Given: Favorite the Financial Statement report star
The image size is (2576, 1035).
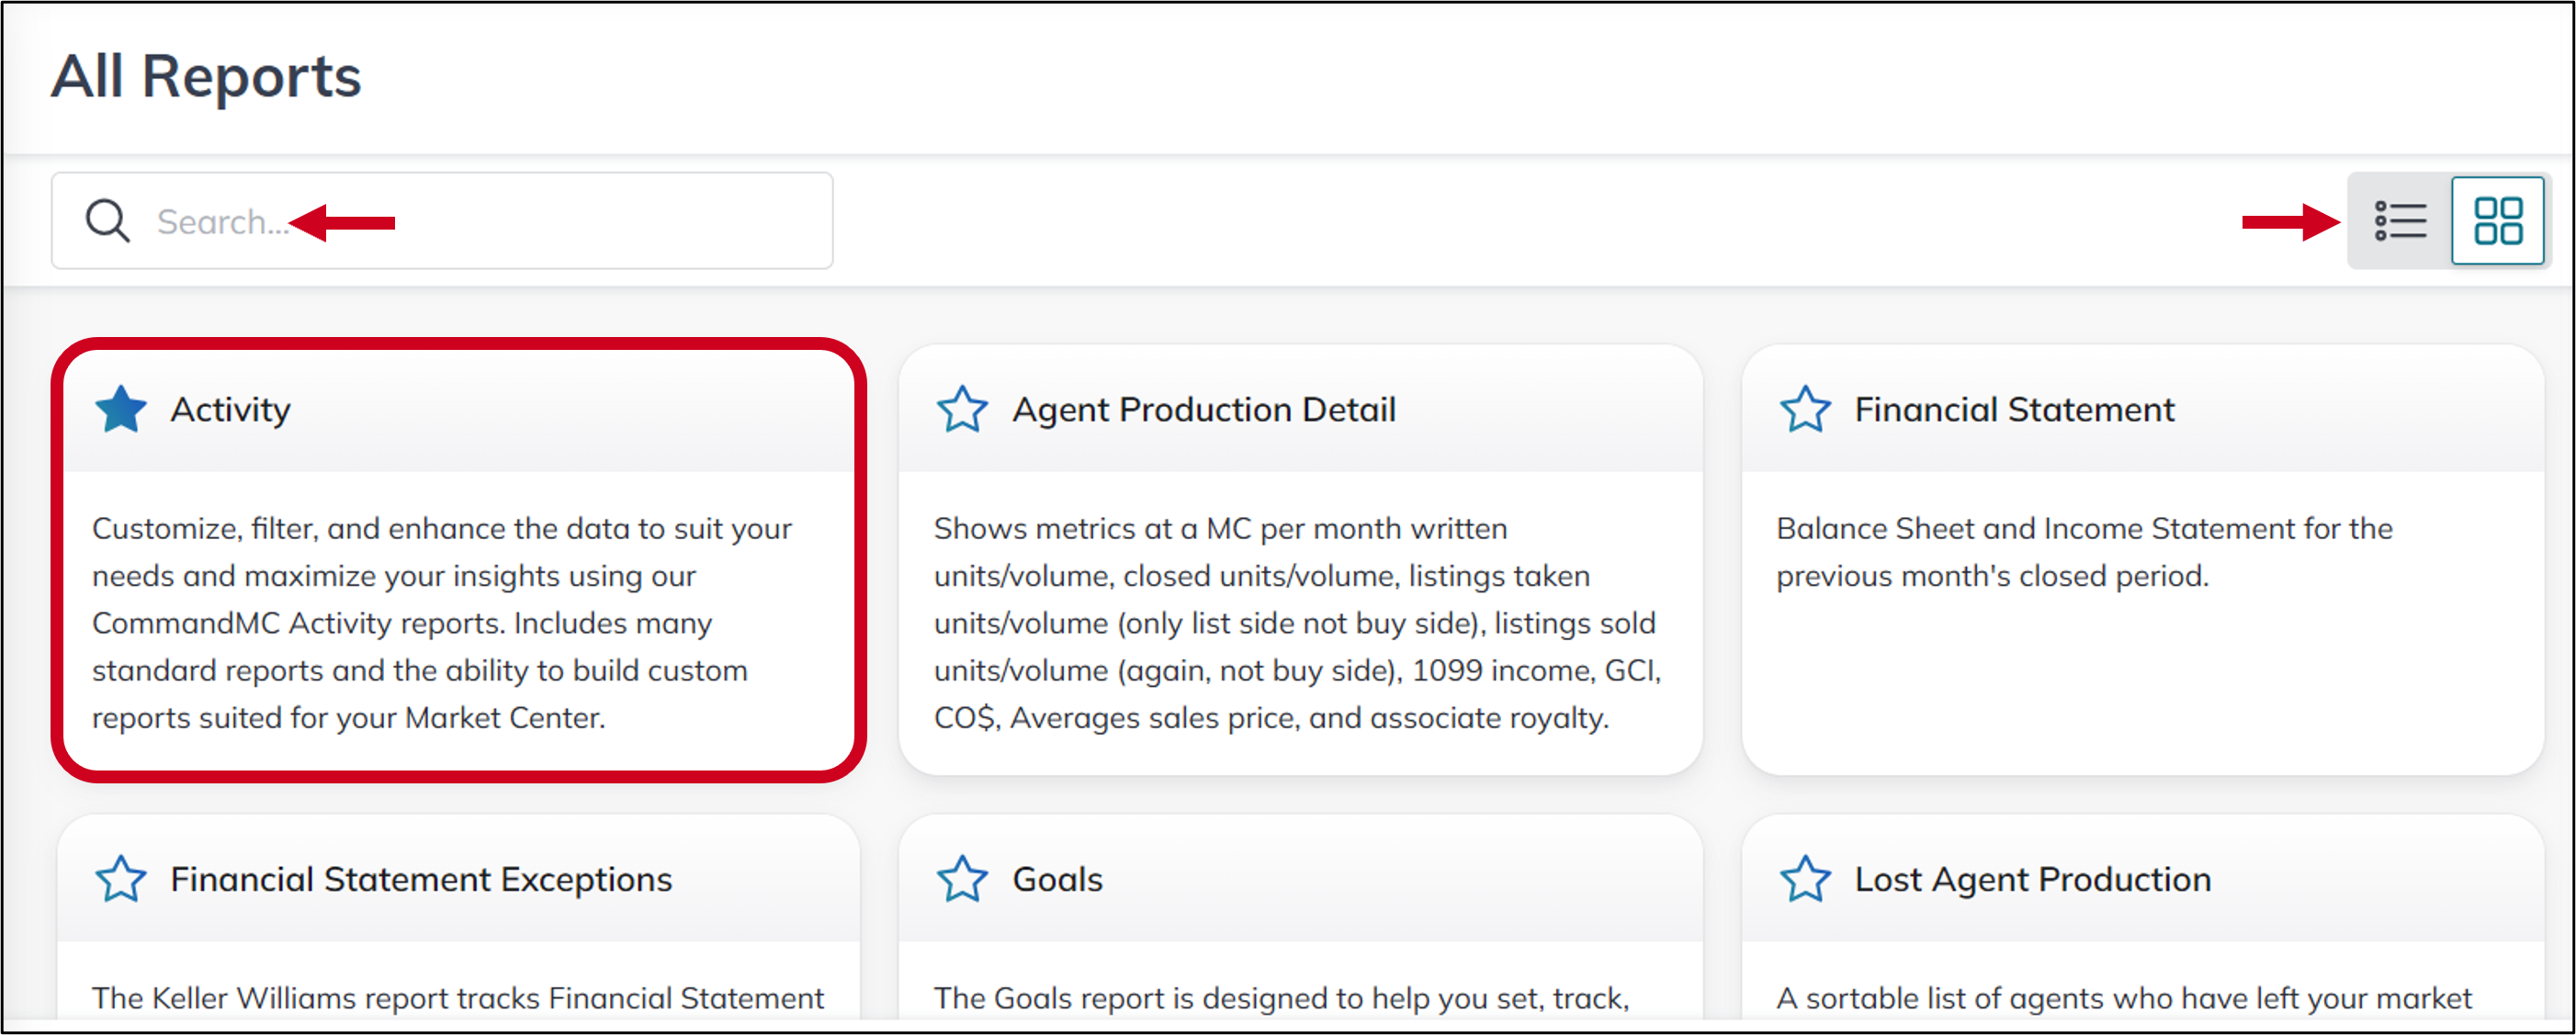Looking at the screenshot, I should click(x=1805, y=409).
